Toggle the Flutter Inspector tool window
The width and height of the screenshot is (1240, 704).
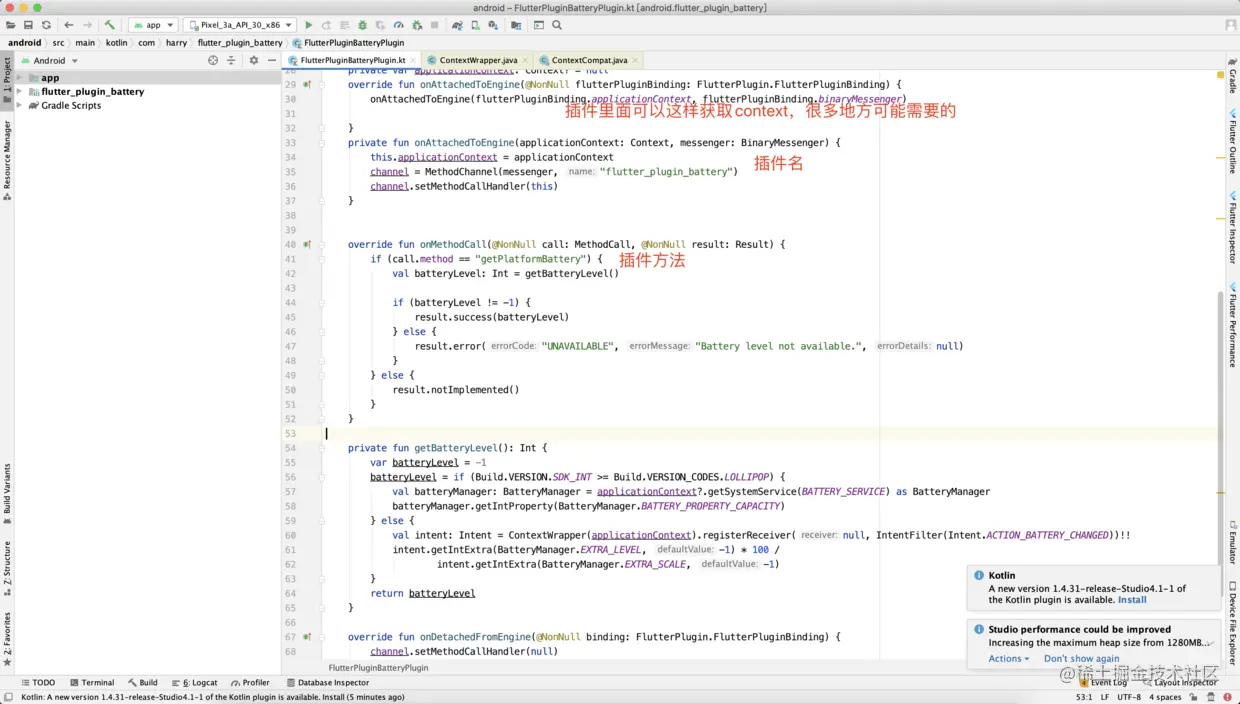[x=1232, y=229]
